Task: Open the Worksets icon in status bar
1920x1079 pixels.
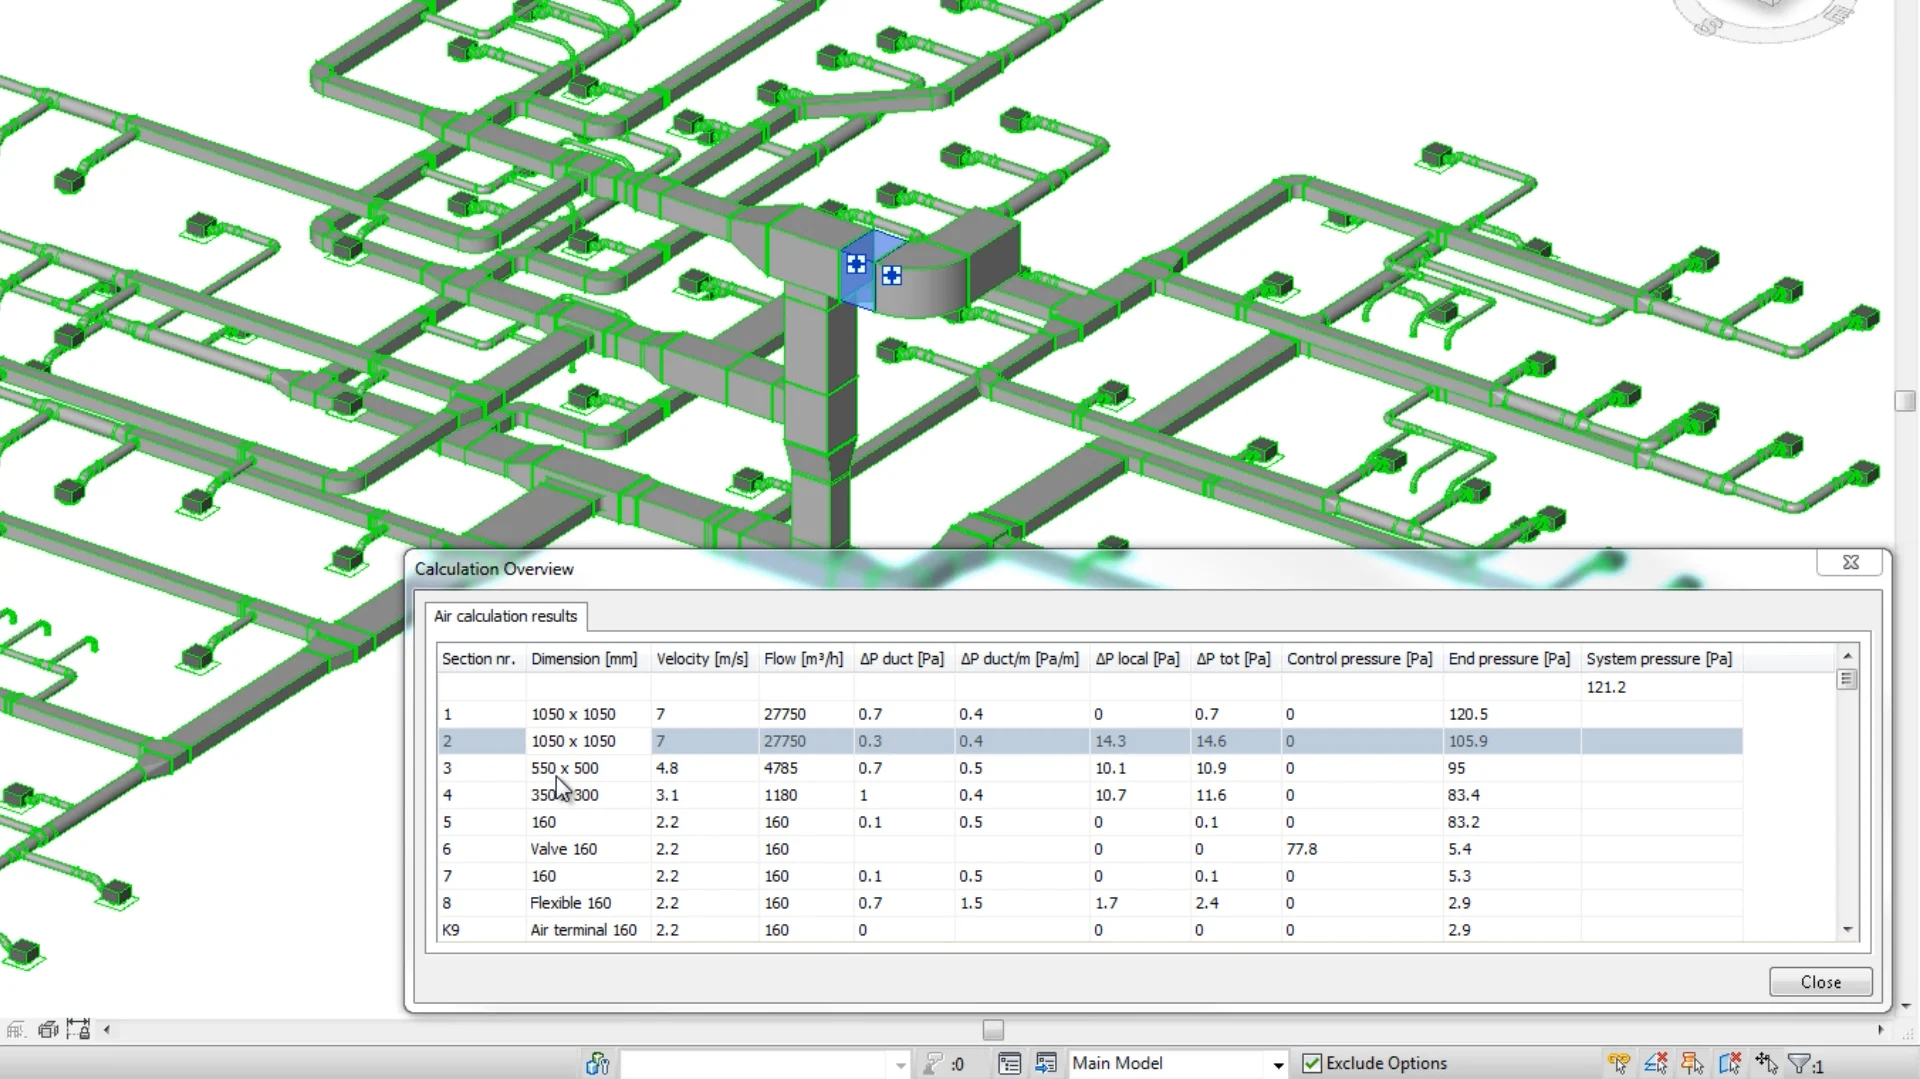Action: pyautogui.click(x=597, y=1064)
